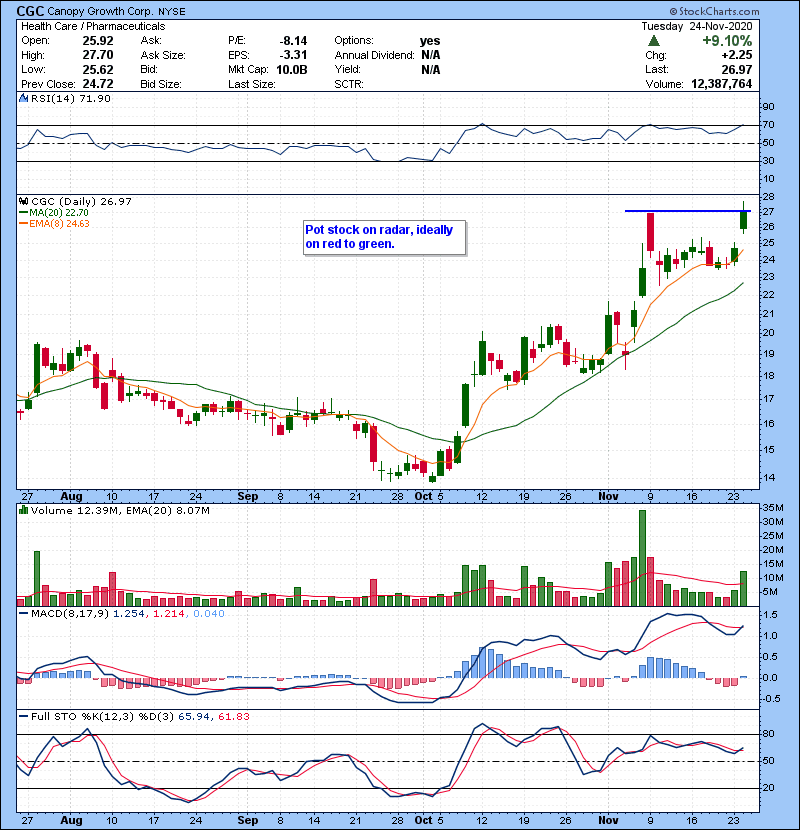Click the 28 price axis label
Screen dimensions: 800x830
pos(768,197)
